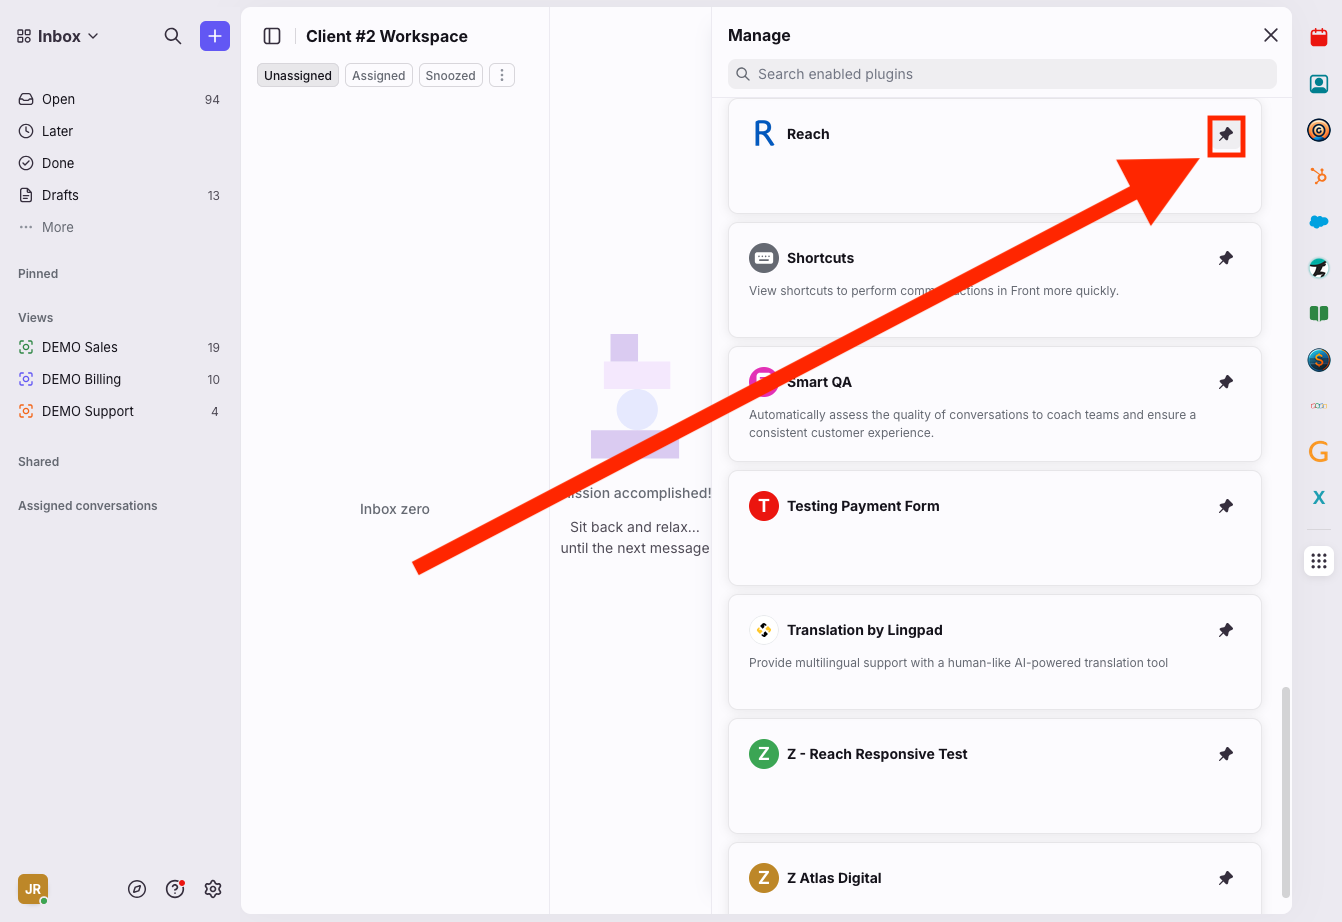Expand the More folders list
This screenshot has width=1342, height=922.
[x=57, y=227]
